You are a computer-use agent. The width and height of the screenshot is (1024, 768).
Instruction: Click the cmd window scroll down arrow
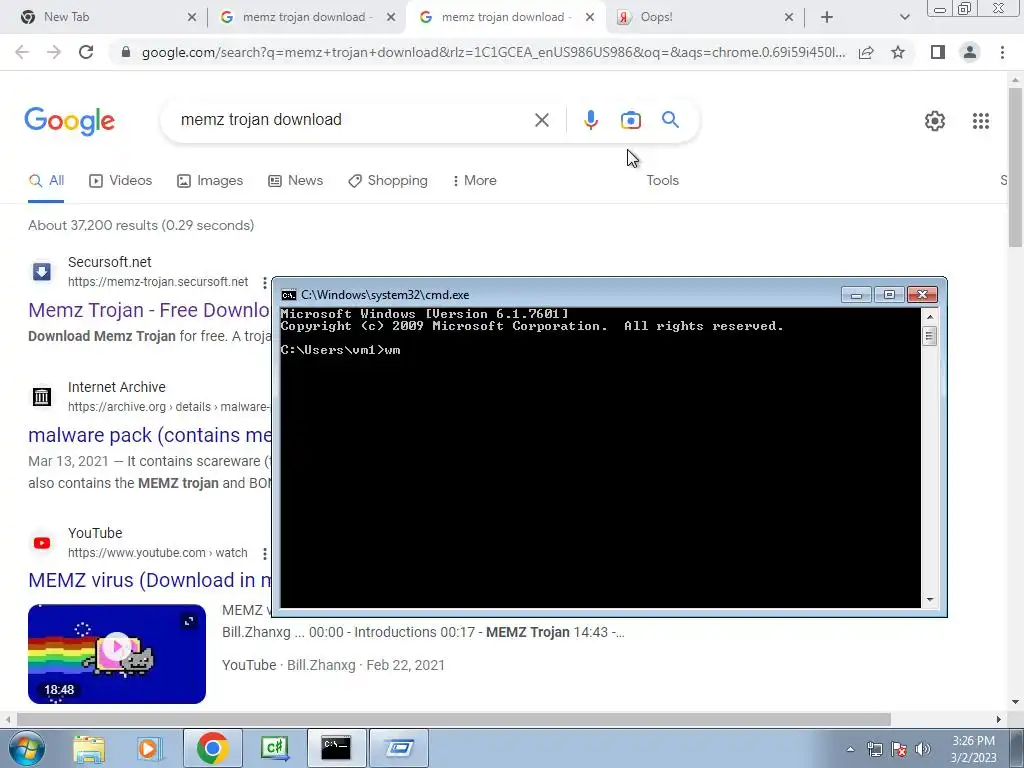[x=930, y=600]
